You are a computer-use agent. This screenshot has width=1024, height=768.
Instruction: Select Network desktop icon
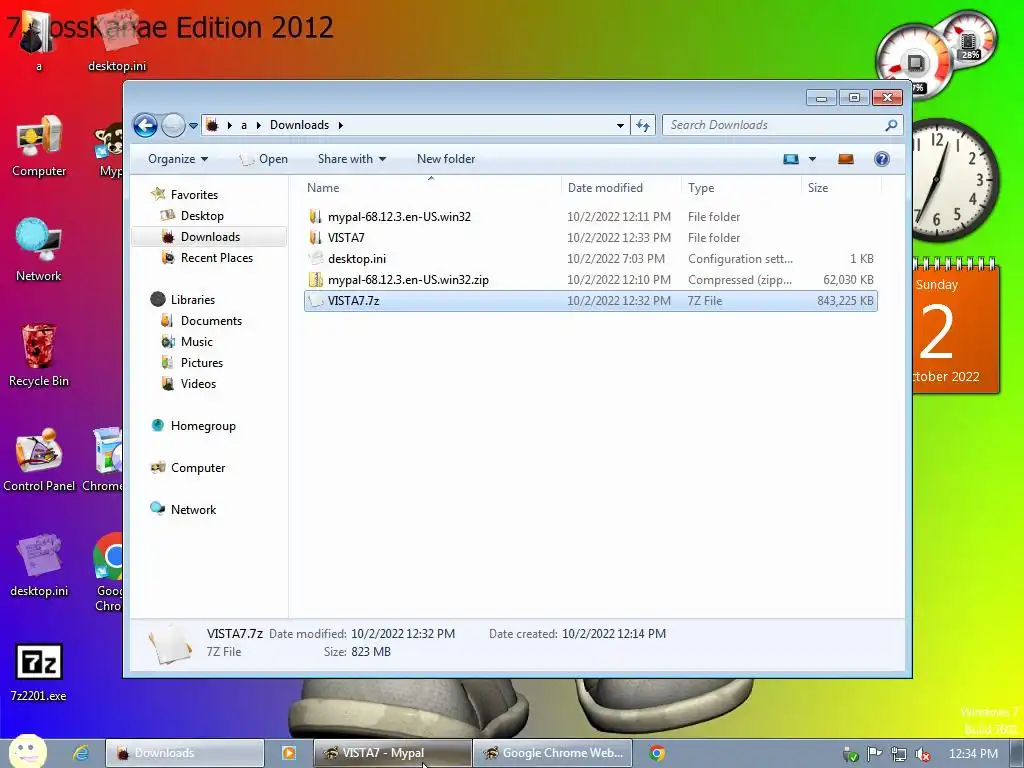[39, 250]
